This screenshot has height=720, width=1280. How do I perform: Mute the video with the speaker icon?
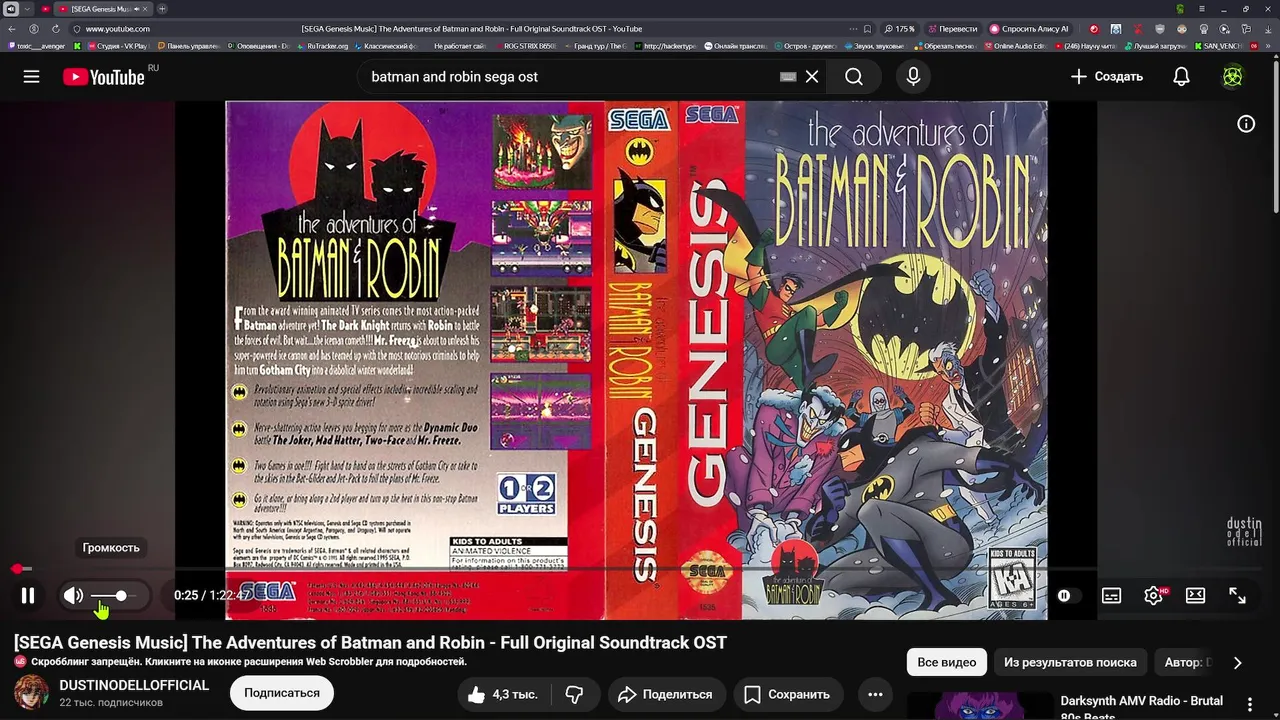(x=73, y=596)
